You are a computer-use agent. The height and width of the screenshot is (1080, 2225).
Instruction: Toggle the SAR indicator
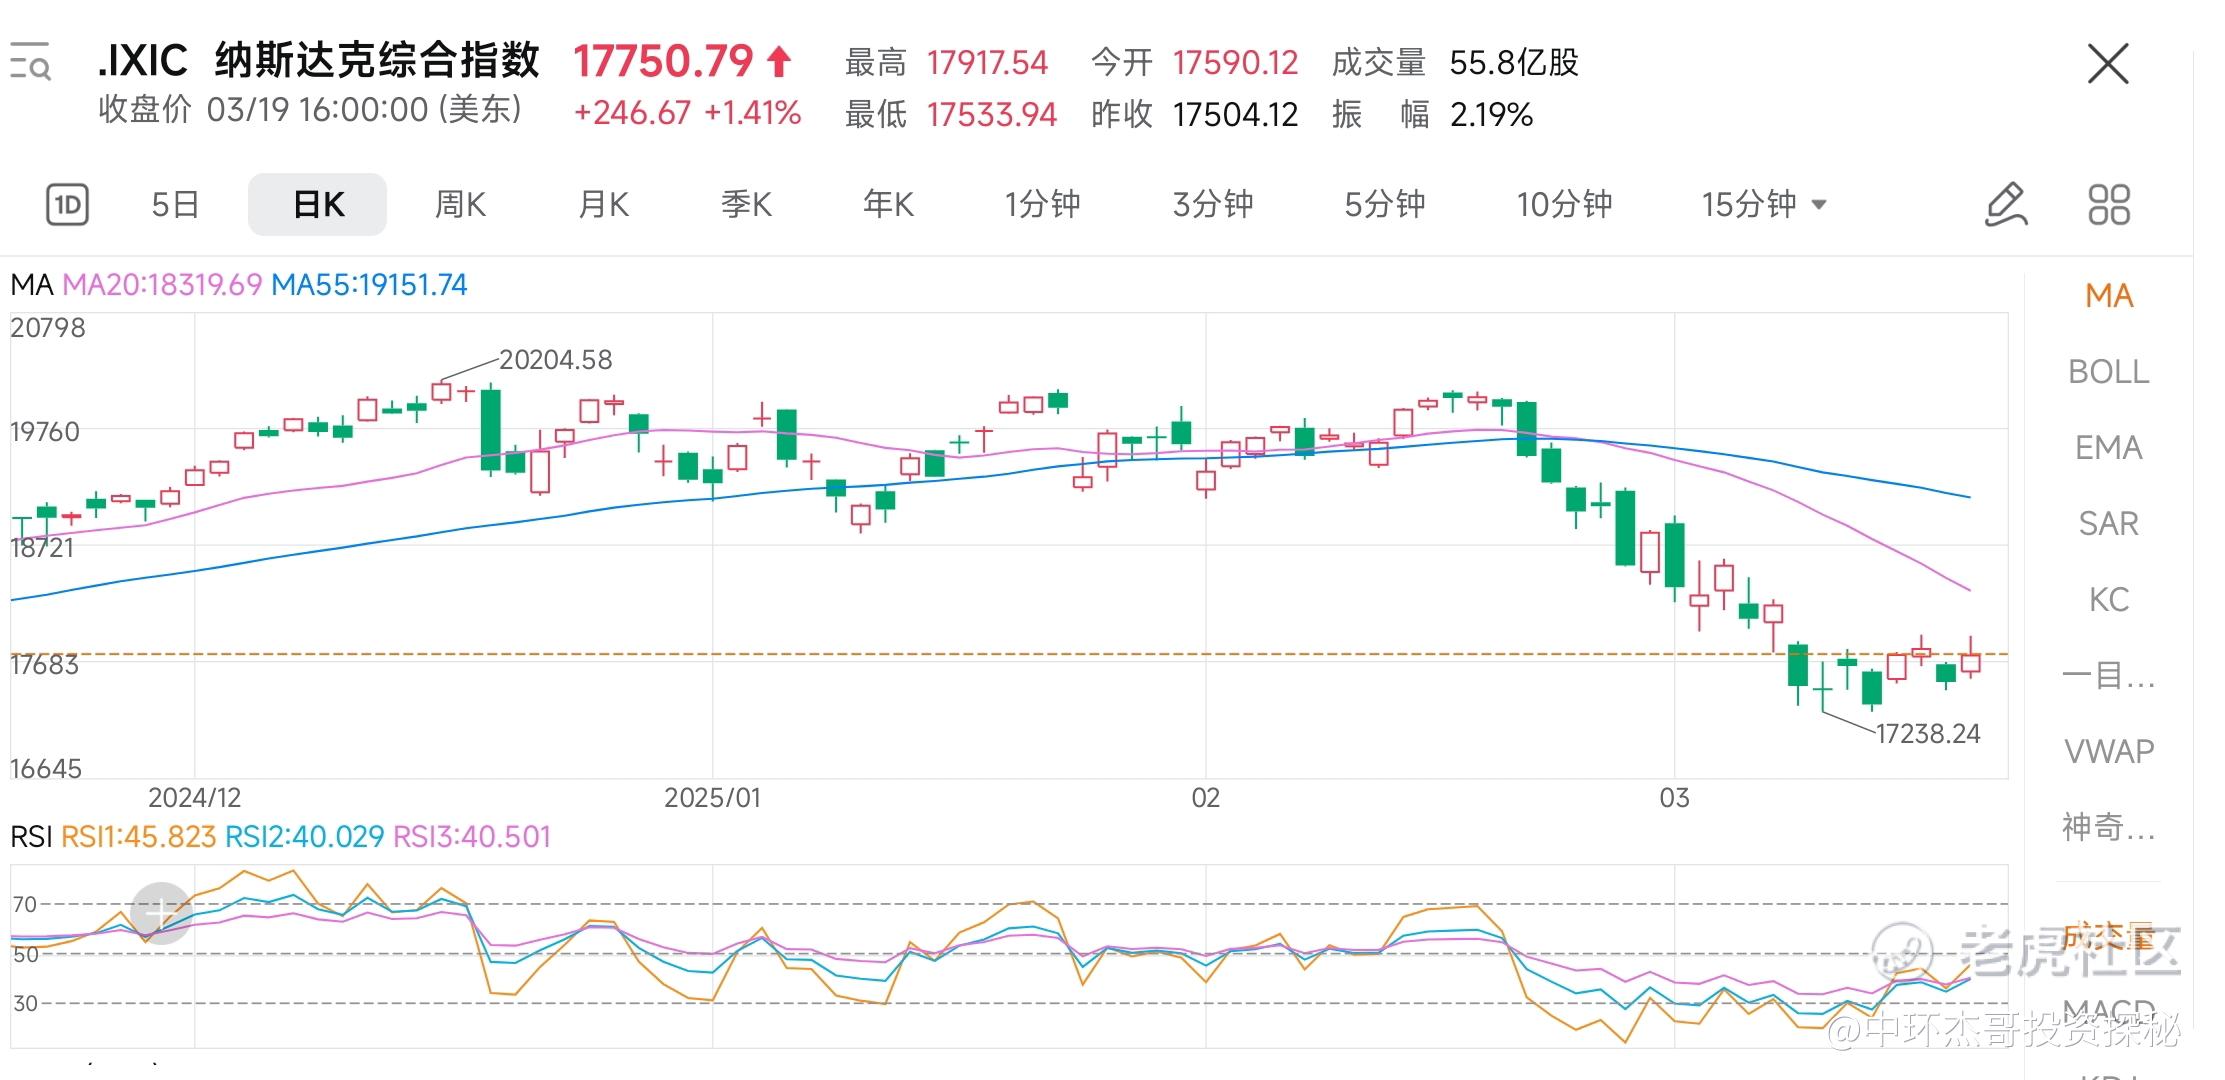pos(2108,524)
